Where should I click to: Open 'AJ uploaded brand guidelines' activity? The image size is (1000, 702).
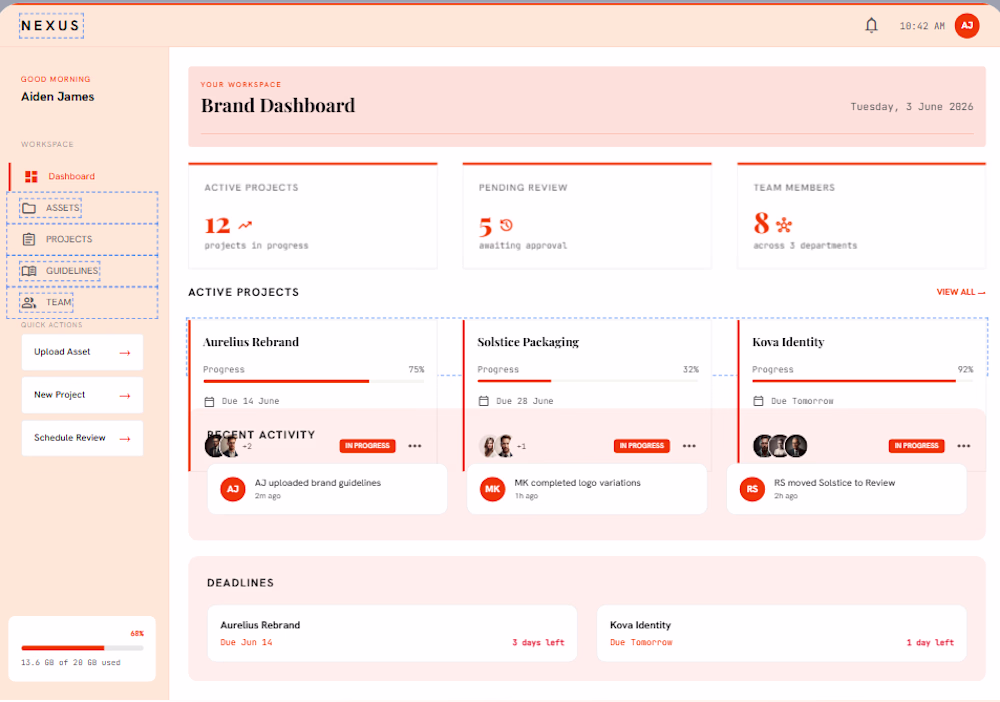327,489
